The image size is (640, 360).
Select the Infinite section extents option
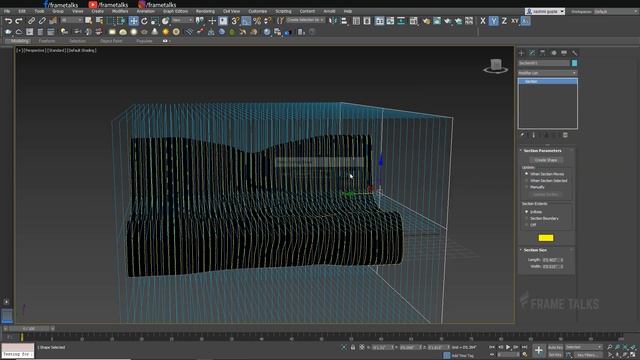[527, 212]
